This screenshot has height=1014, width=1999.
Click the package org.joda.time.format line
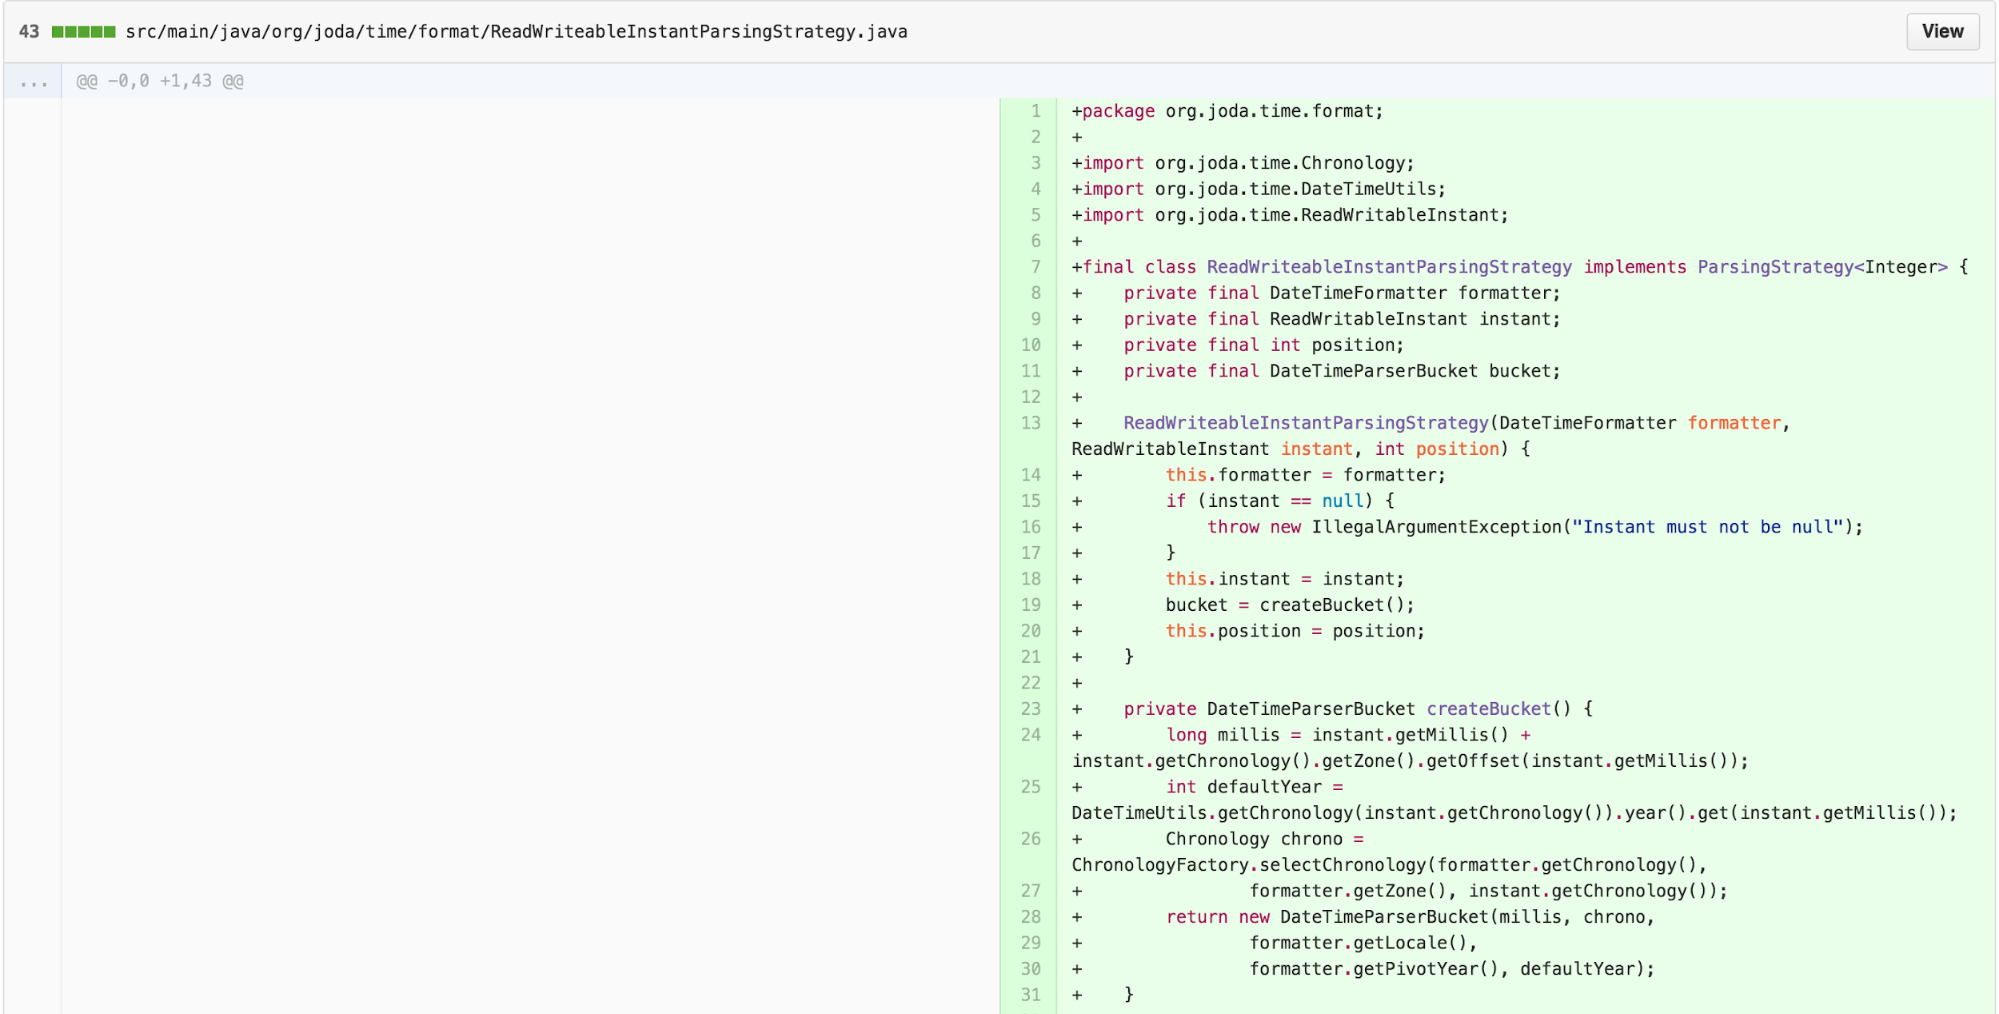point(1227,111)
